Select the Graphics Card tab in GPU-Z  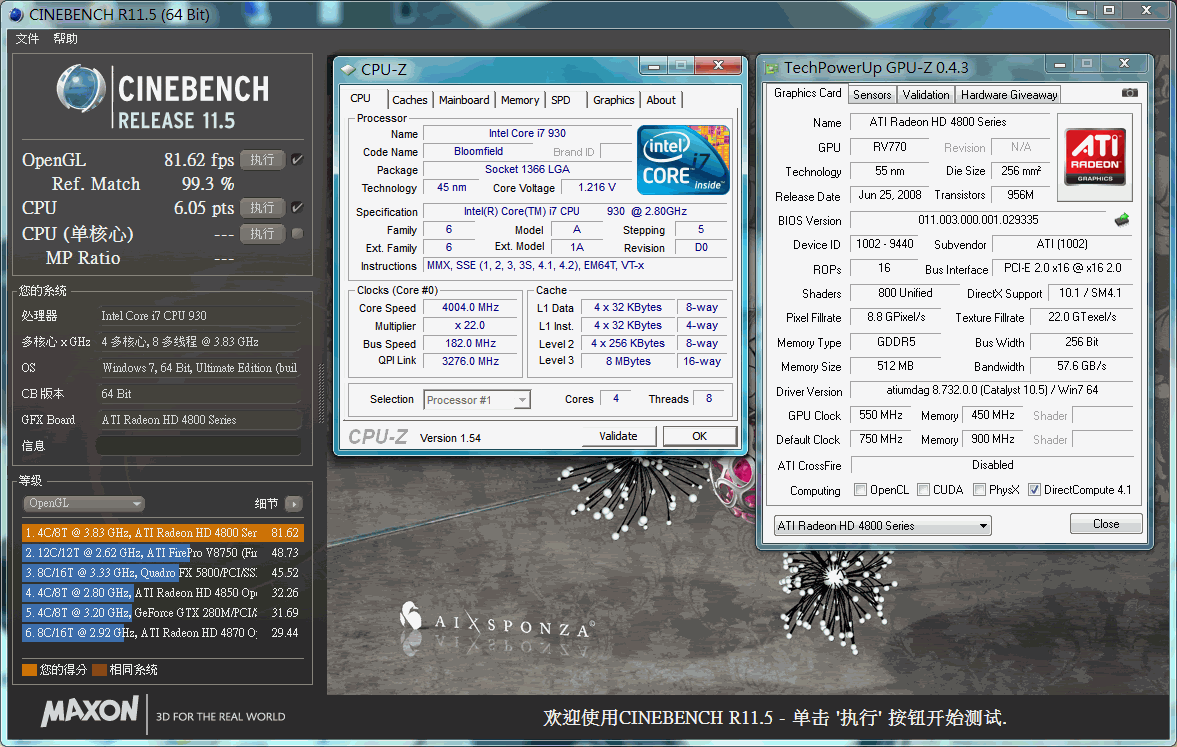click(x=807, y=93)
